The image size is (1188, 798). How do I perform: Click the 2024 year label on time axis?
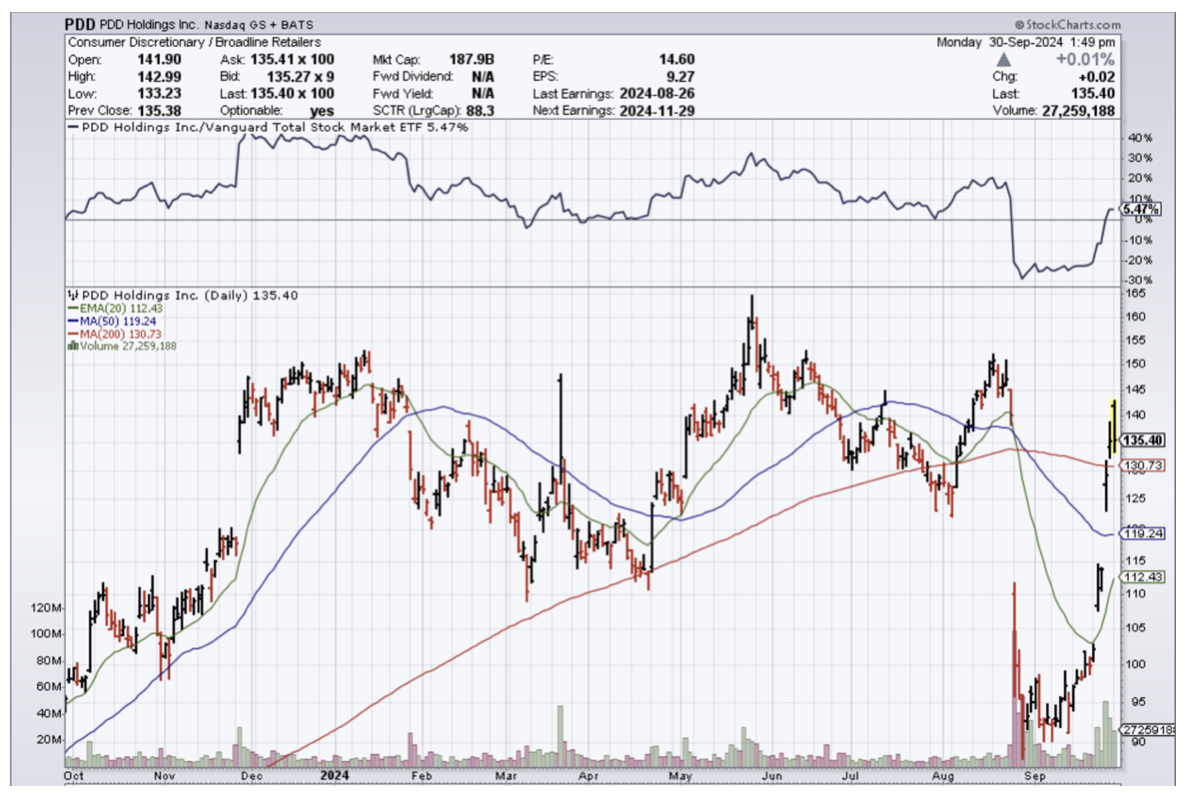click(x=334, y=775)
